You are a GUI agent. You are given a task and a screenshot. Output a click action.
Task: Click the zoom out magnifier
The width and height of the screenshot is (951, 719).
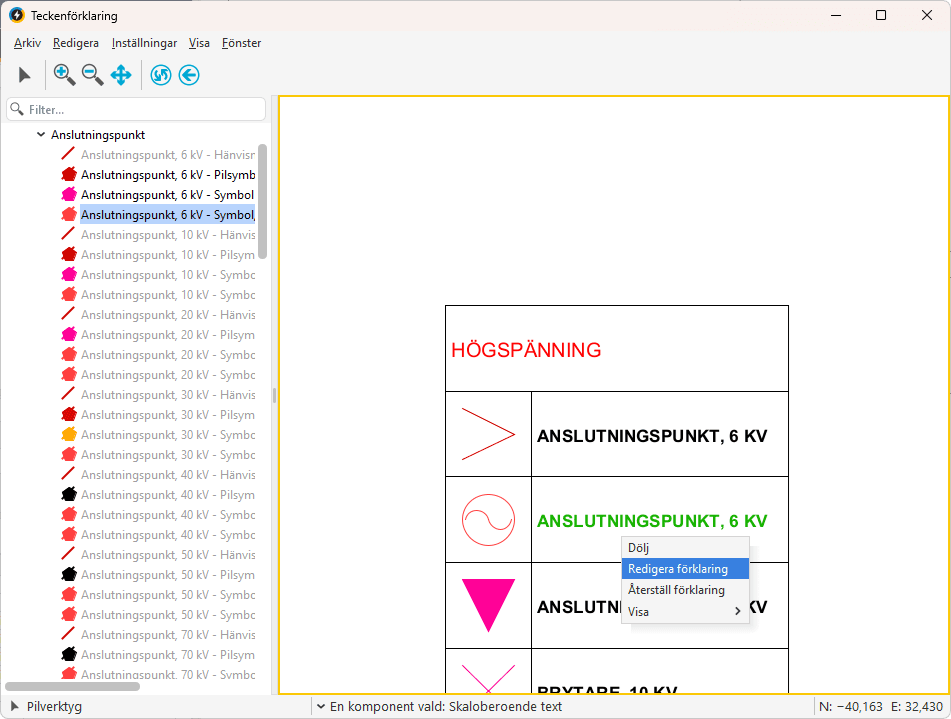tap(92, 75)
